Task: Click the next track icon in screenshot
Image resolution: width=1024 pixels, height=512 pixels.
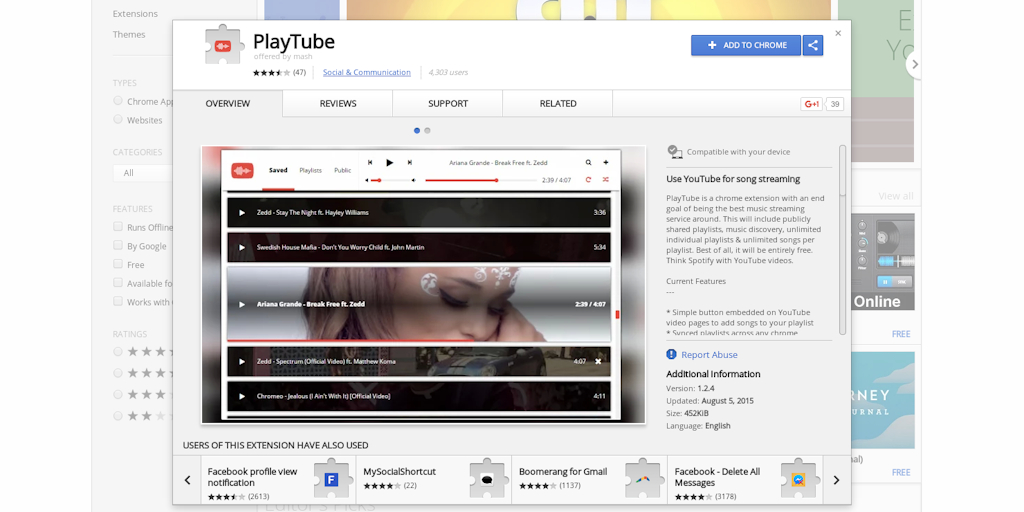Action: [x=409, y=163]
